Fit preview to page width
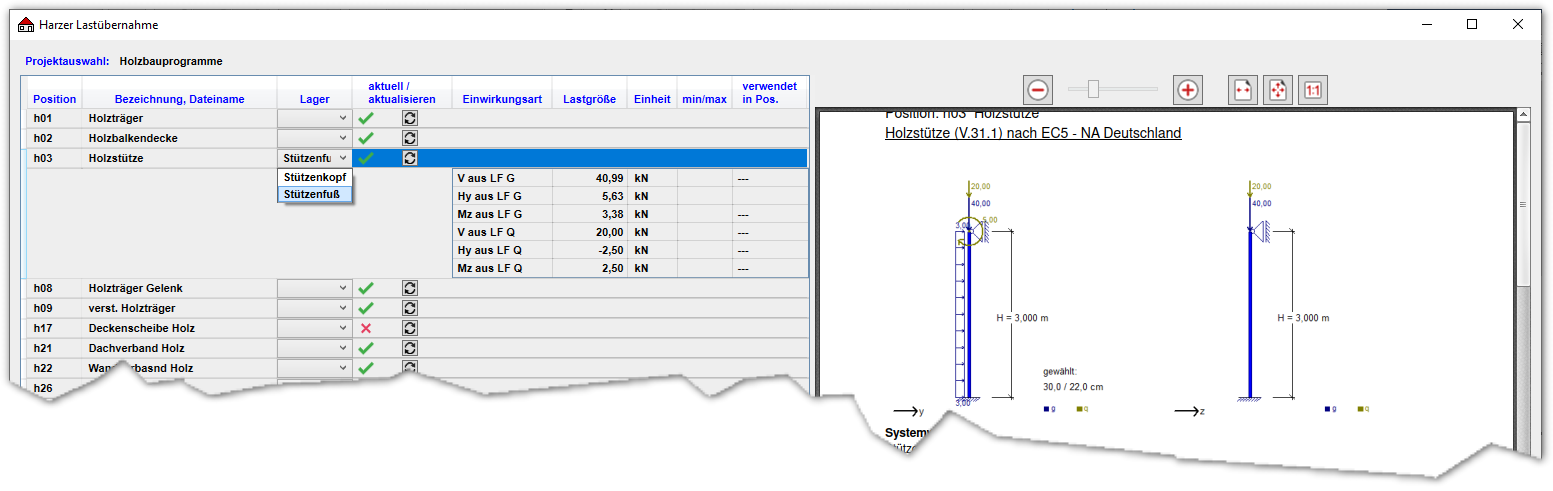The width and height of the screenshot is (1553, 491). [1243, 90]
